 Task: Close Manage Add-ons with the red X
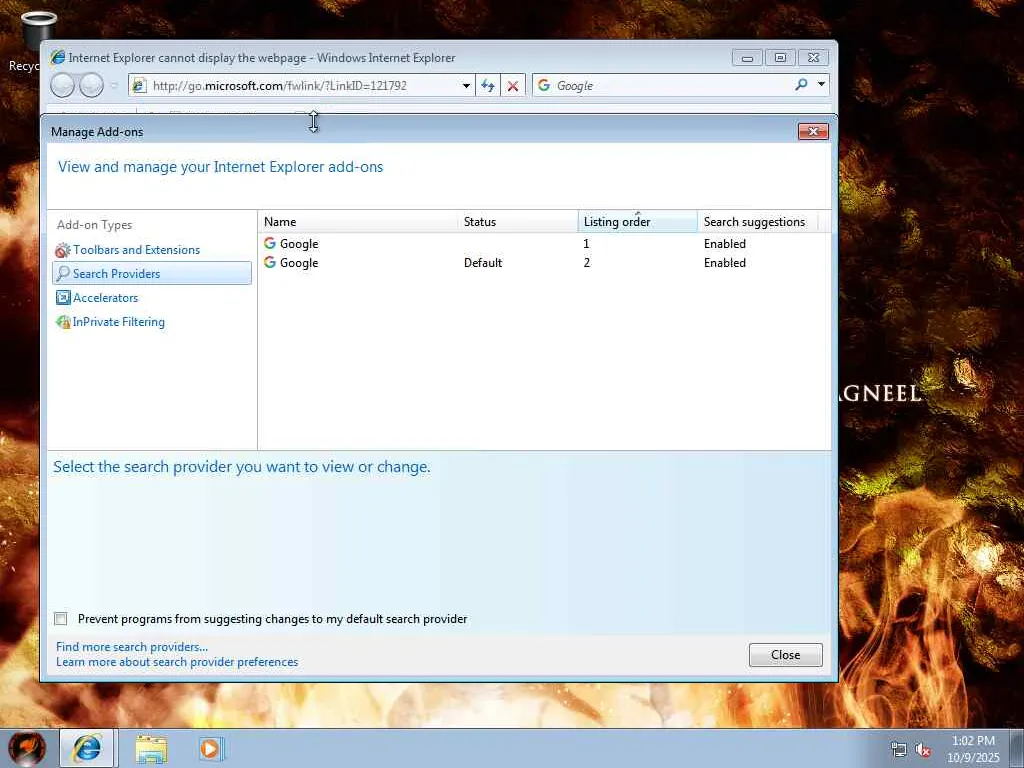click(x=813, y=131)
